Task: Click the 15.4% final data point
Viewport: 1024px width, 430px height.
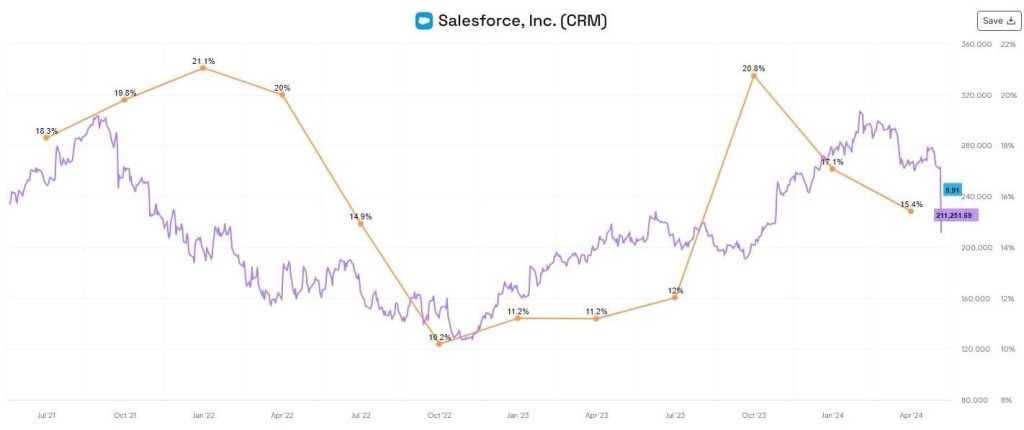Action: (910, 211)
